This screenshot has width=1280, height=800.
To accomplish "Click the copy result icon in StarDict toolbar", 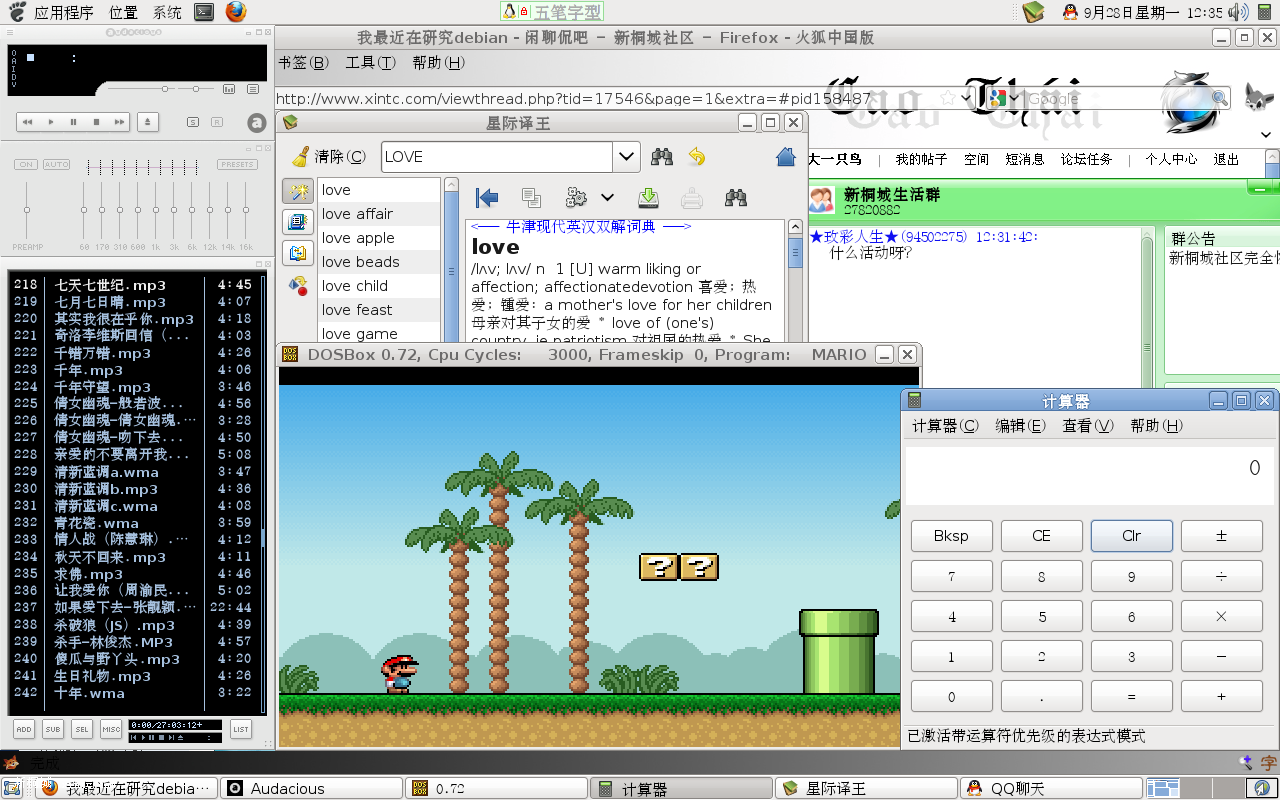I will [x=531, y=198].
